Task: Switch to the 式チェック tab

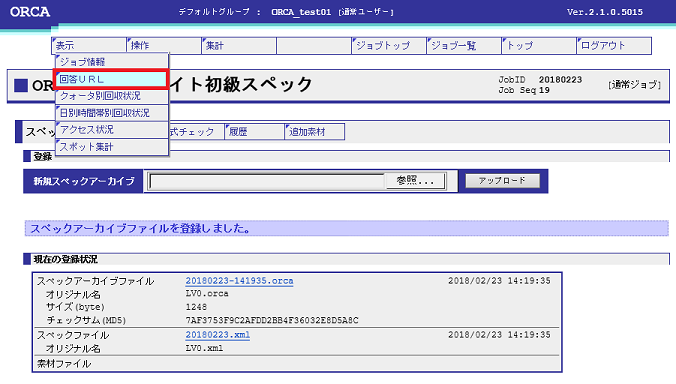Action: 197,132
